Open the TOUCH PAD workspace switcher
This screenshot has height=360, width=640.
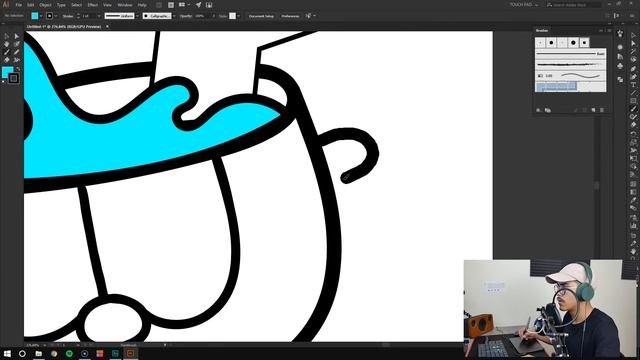pos(524,5)
